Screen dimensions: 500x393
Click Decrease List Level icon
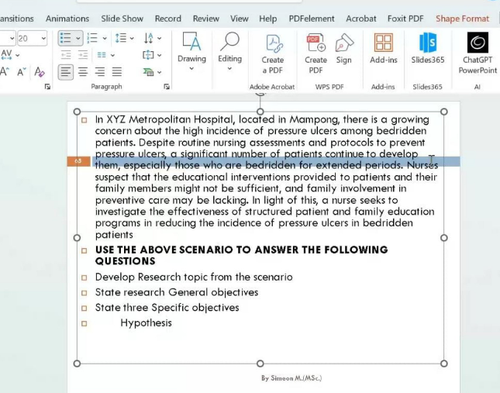66,55
